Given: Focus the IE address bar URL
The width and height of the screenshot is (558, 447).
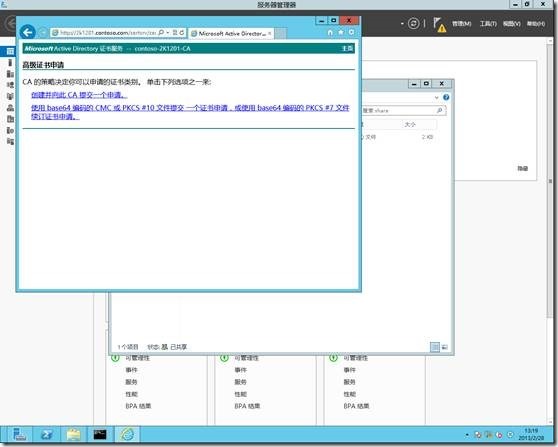Looking at the screenshot, I should pos(108,33).
